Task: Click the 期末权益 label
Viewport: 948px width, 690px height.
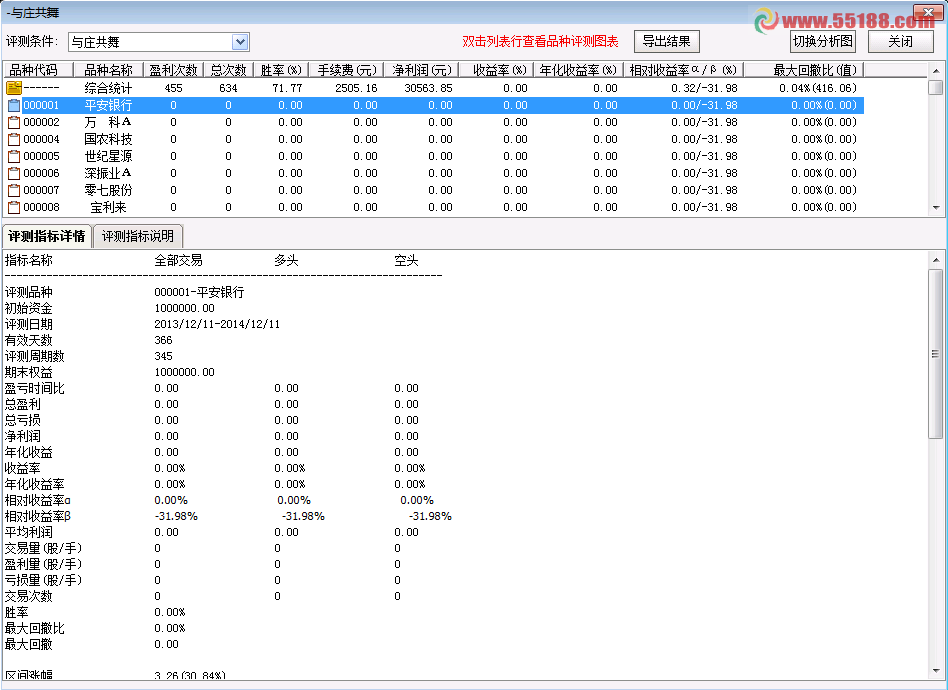Action: [28, 373]
